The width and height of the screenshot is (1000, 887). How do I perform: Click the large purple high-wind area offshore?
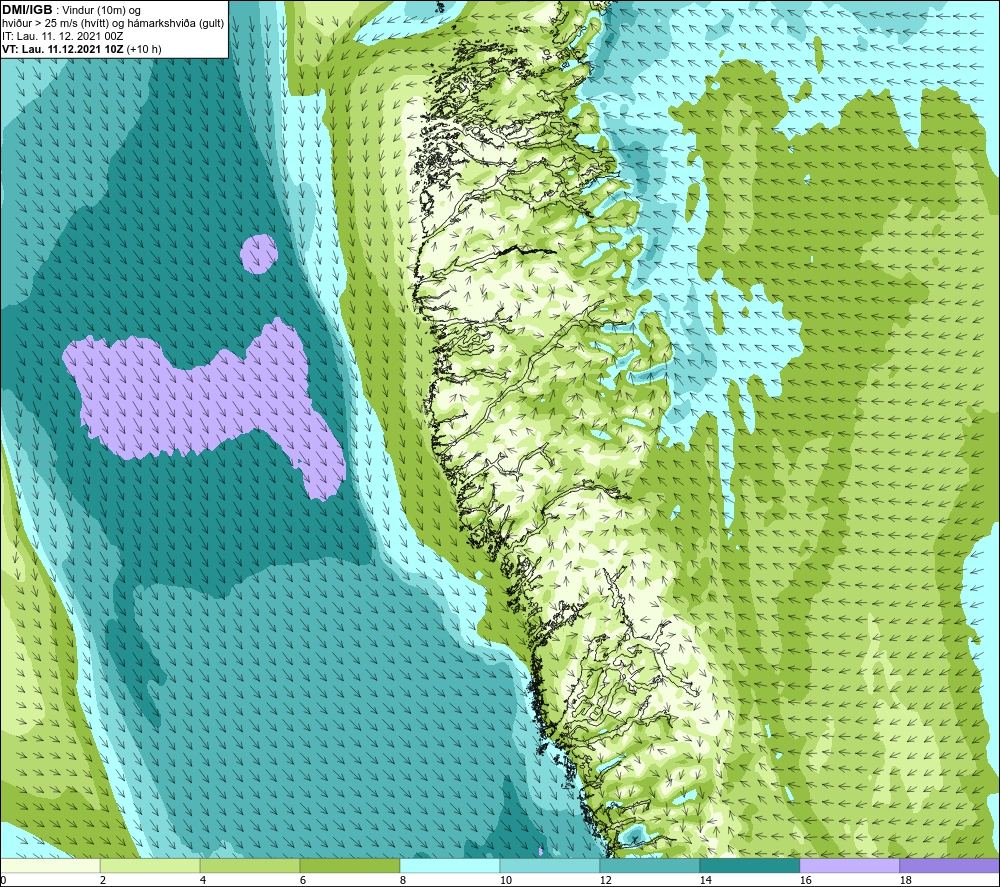pyautogui.click(x=204, y=405)
